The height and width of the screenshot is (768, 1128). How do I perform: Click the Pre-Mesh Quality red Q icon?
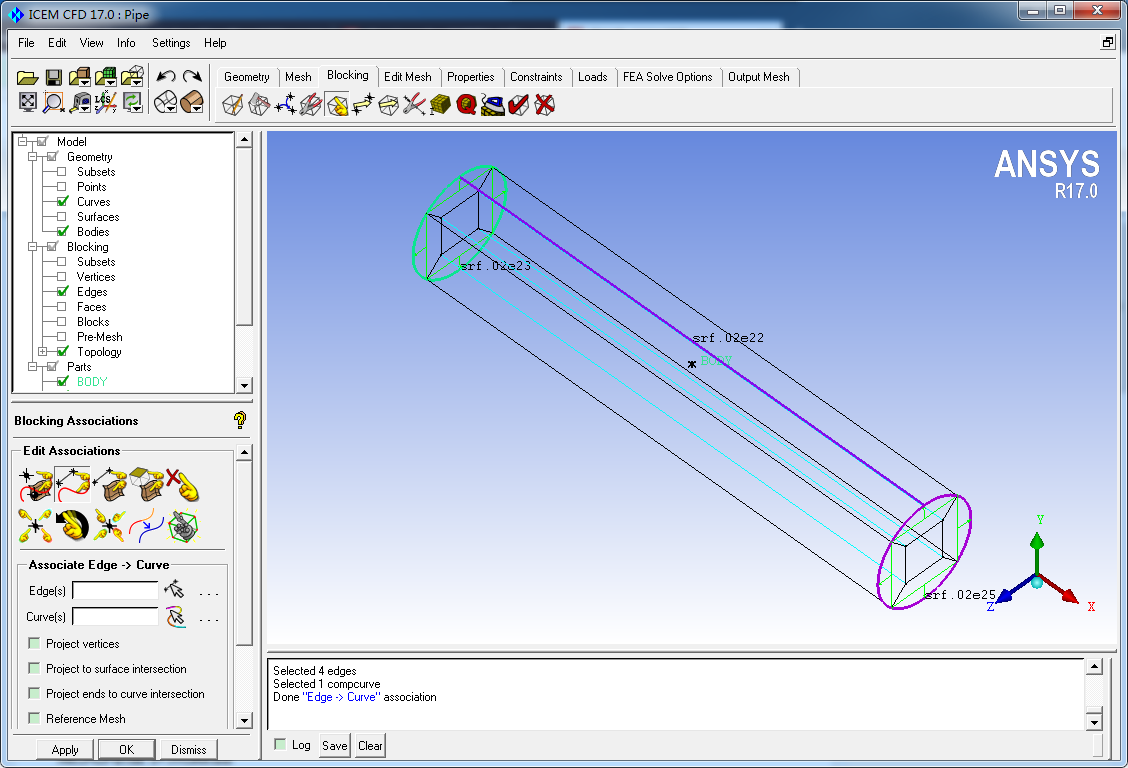(x=466, y=105)
